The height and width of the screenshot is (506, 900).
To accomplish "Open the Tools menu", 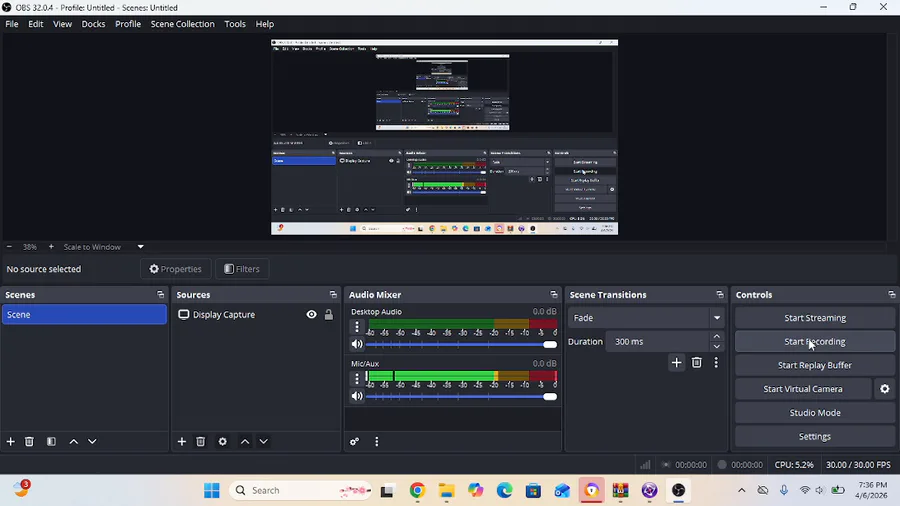I will [235, 24].
